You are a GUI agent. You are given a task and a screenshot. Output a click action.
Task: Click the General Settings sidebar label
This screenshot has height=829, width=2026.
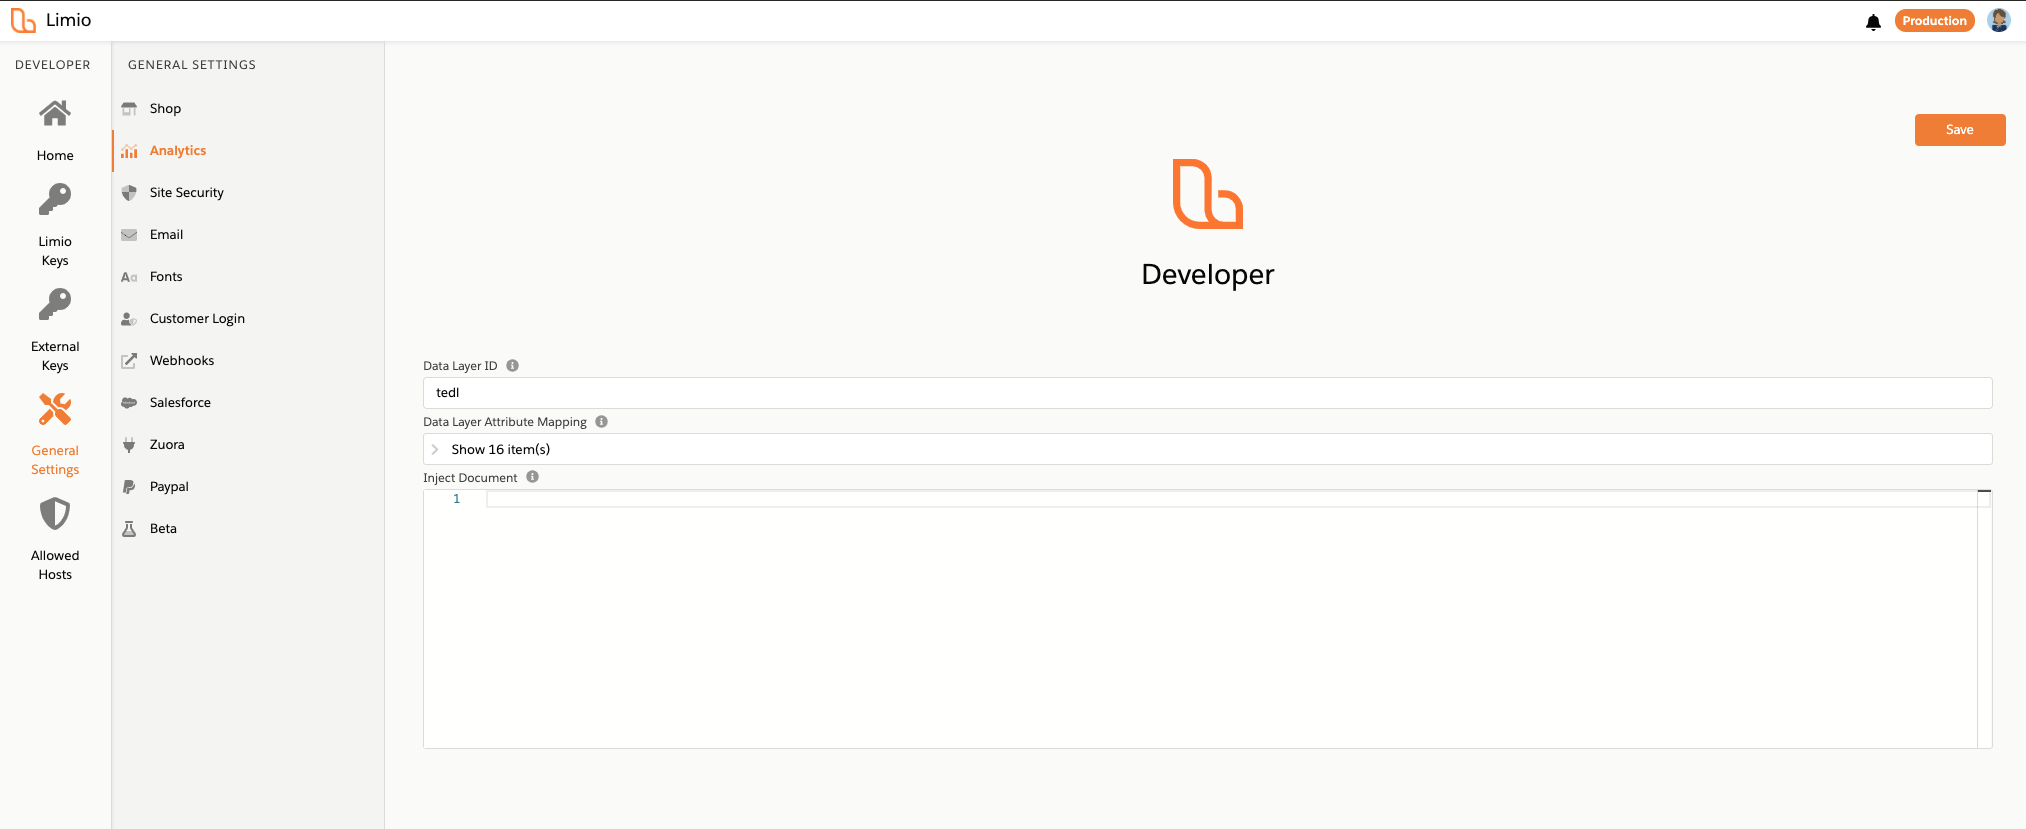tap(55, 460)
